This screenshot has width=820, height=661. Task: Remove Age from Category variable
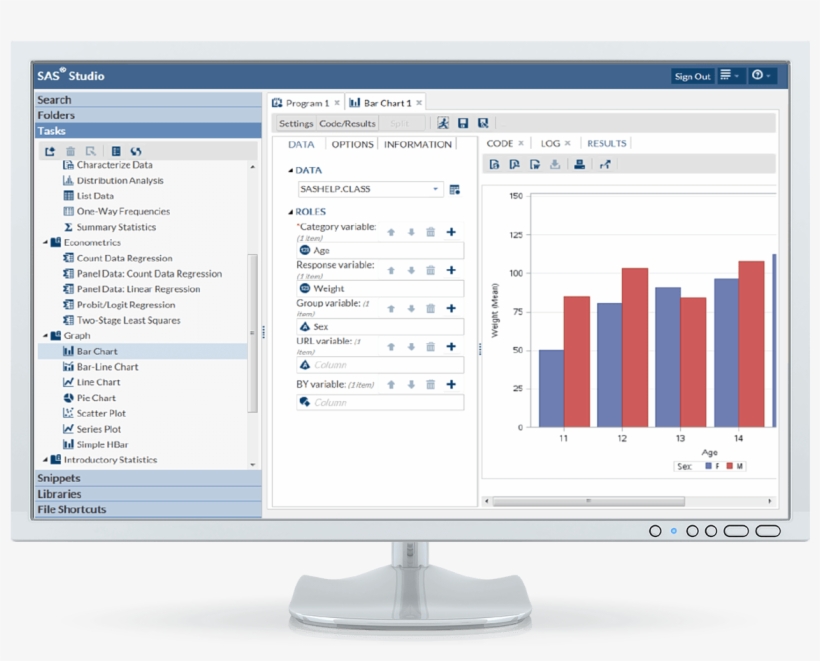click(x=430, y=231)
